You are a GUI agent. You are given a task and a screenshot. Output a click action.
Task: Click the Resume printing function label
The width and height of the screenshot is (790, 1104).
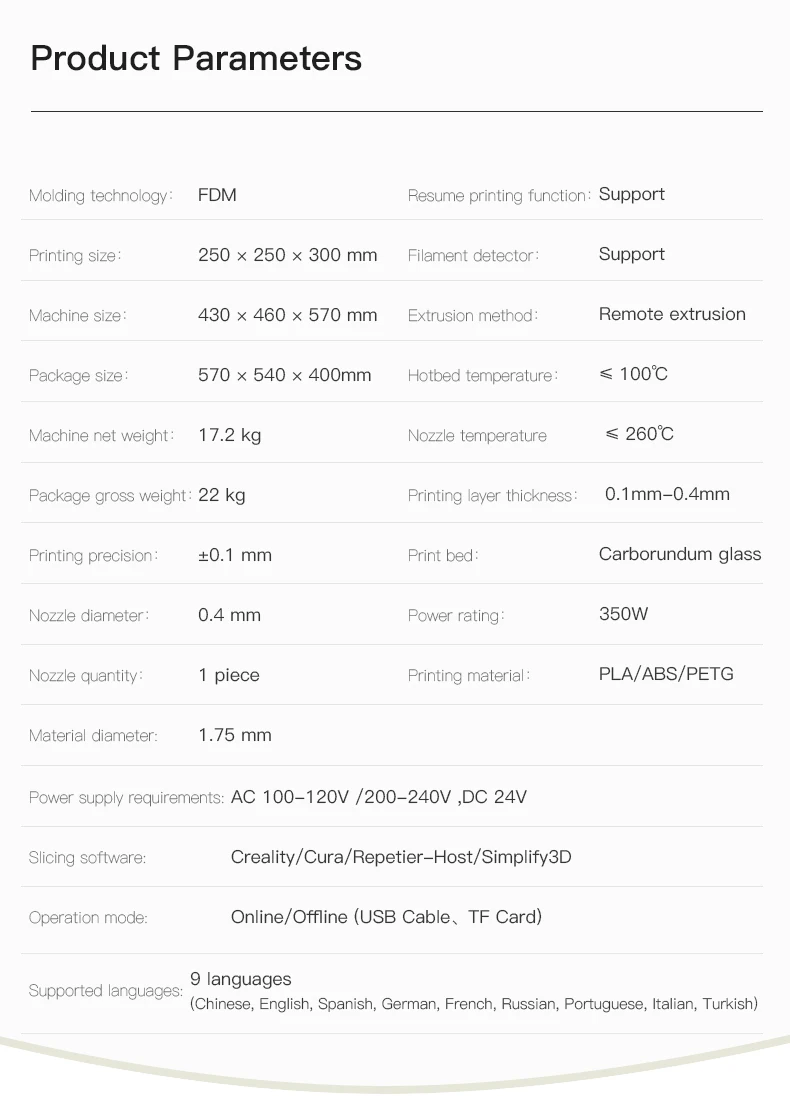pos(497,196)
